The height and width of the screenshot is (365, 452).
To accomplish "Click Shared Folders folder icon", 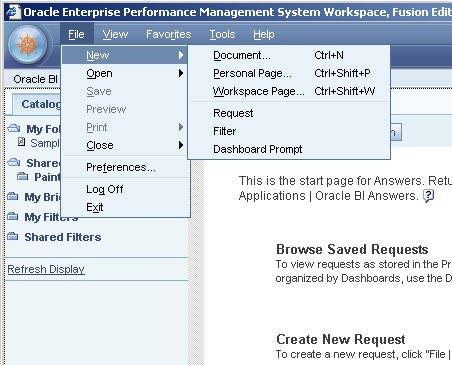I will (14, 162).
